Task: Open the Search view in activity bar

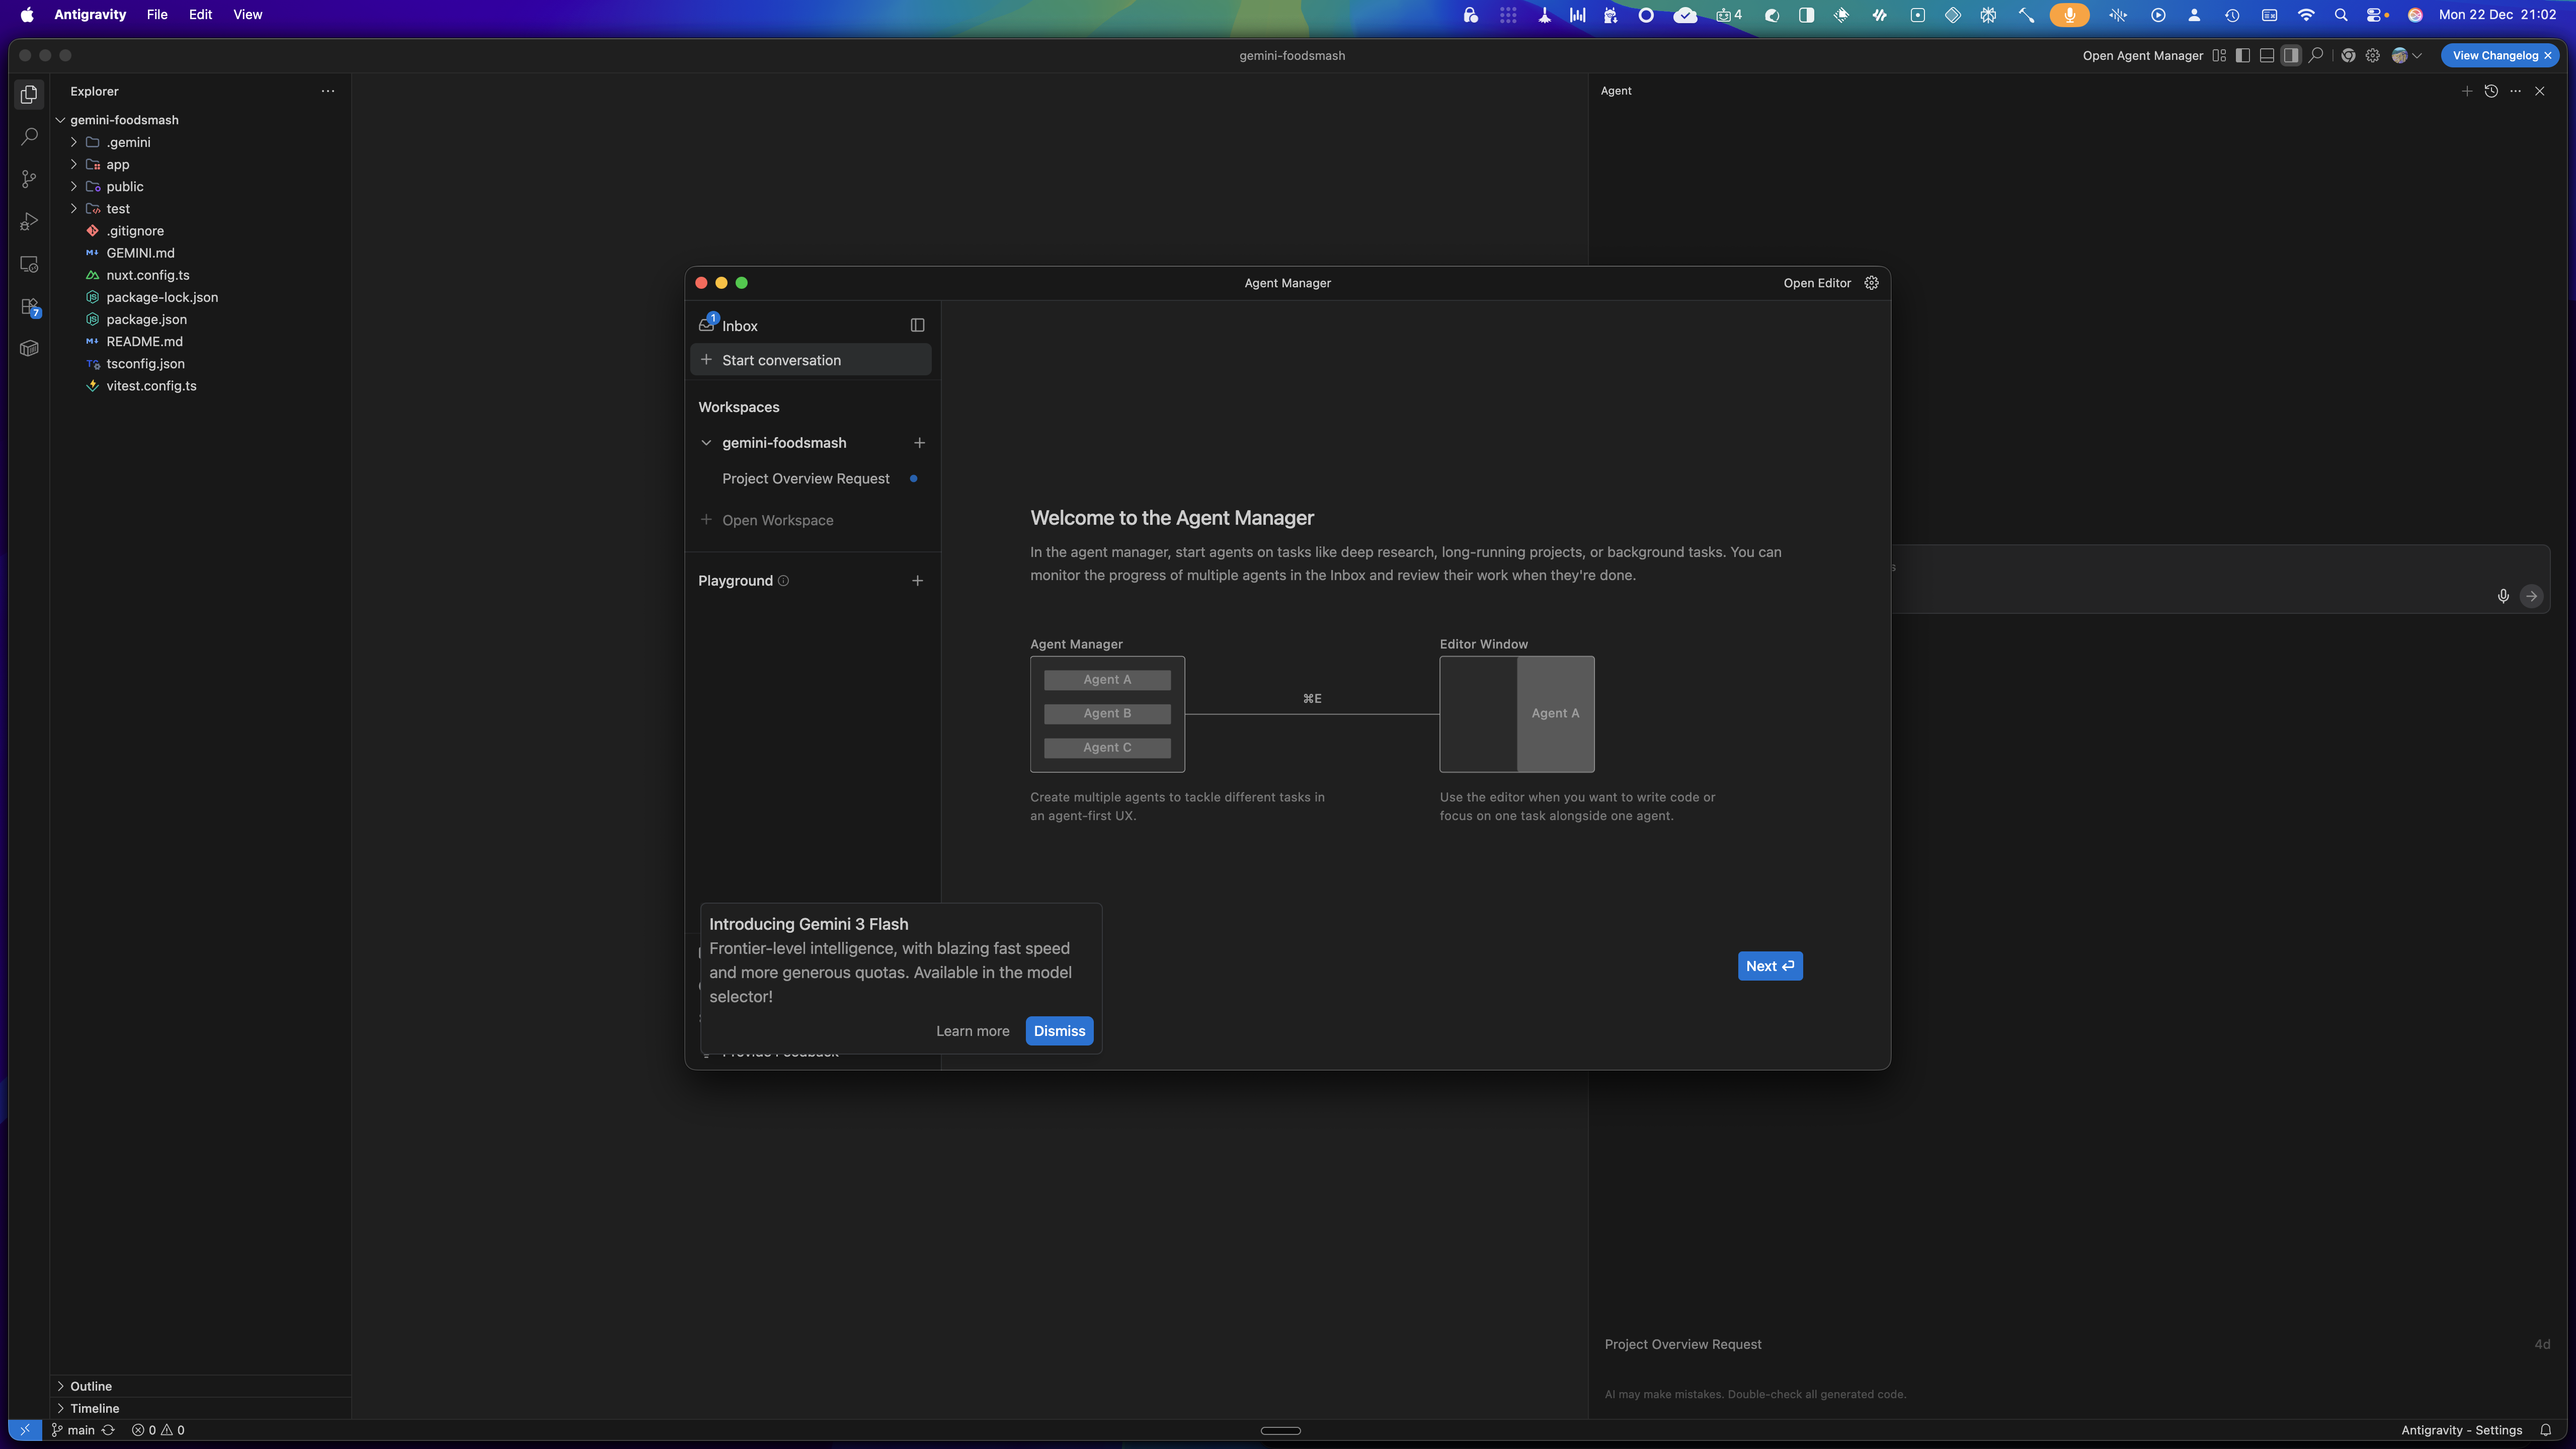Action: coord(29,136)
